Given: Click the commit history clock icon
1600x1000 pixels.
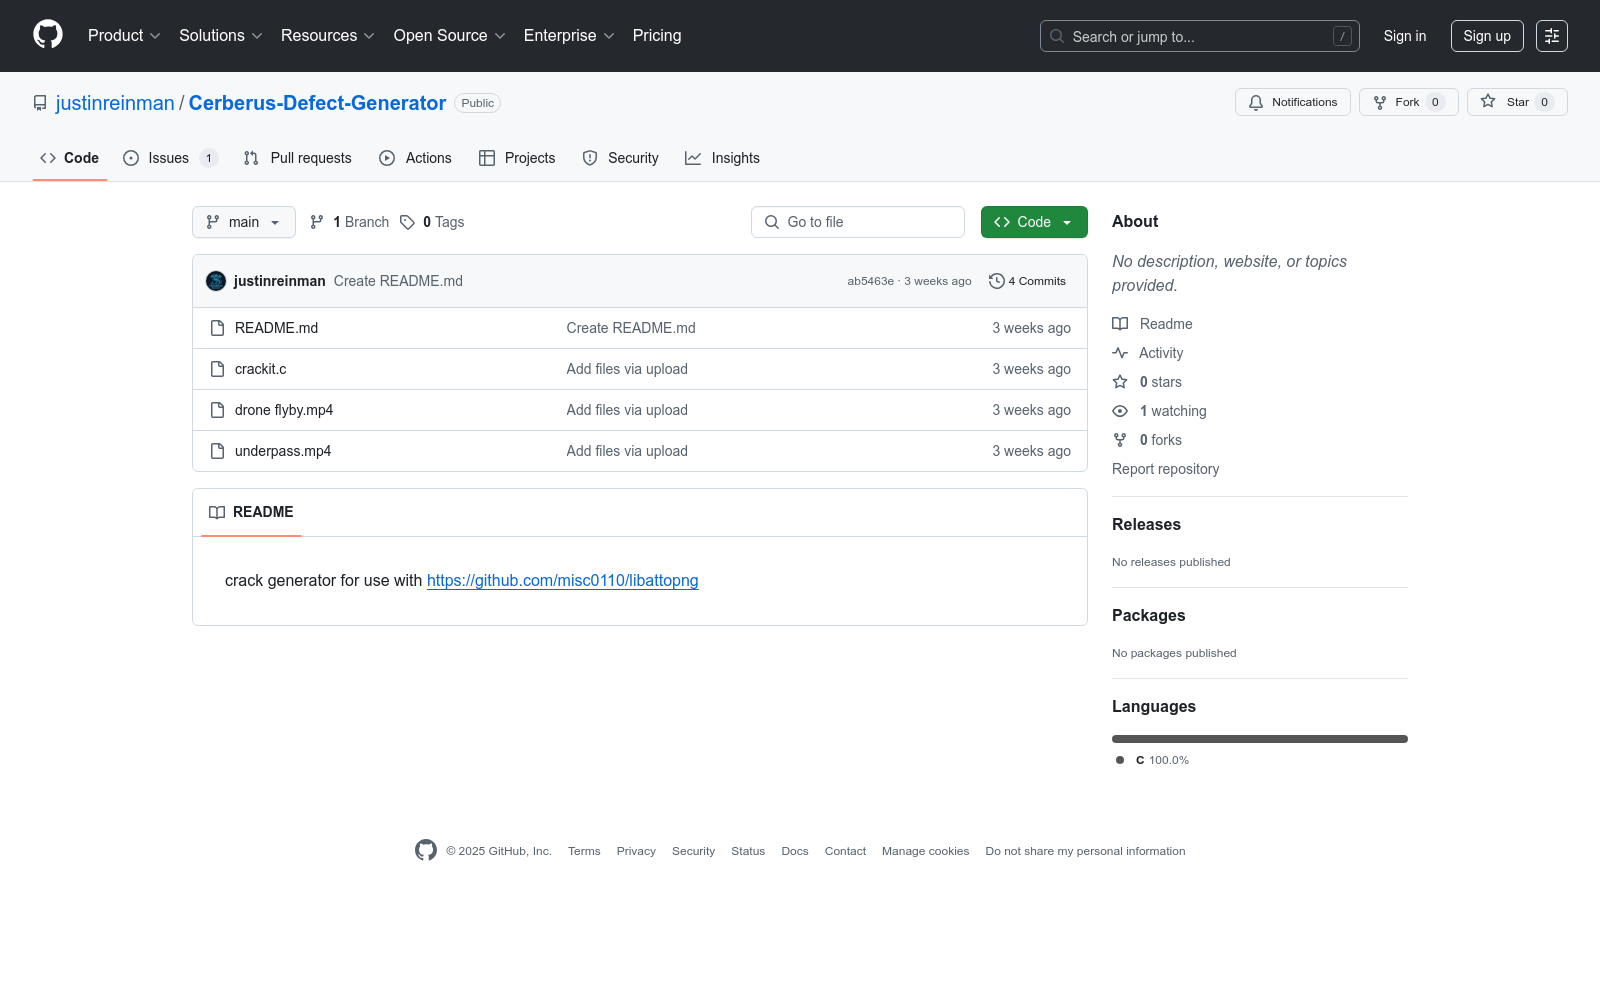Looking at the screenshot, I should click(x=996, y=281).
